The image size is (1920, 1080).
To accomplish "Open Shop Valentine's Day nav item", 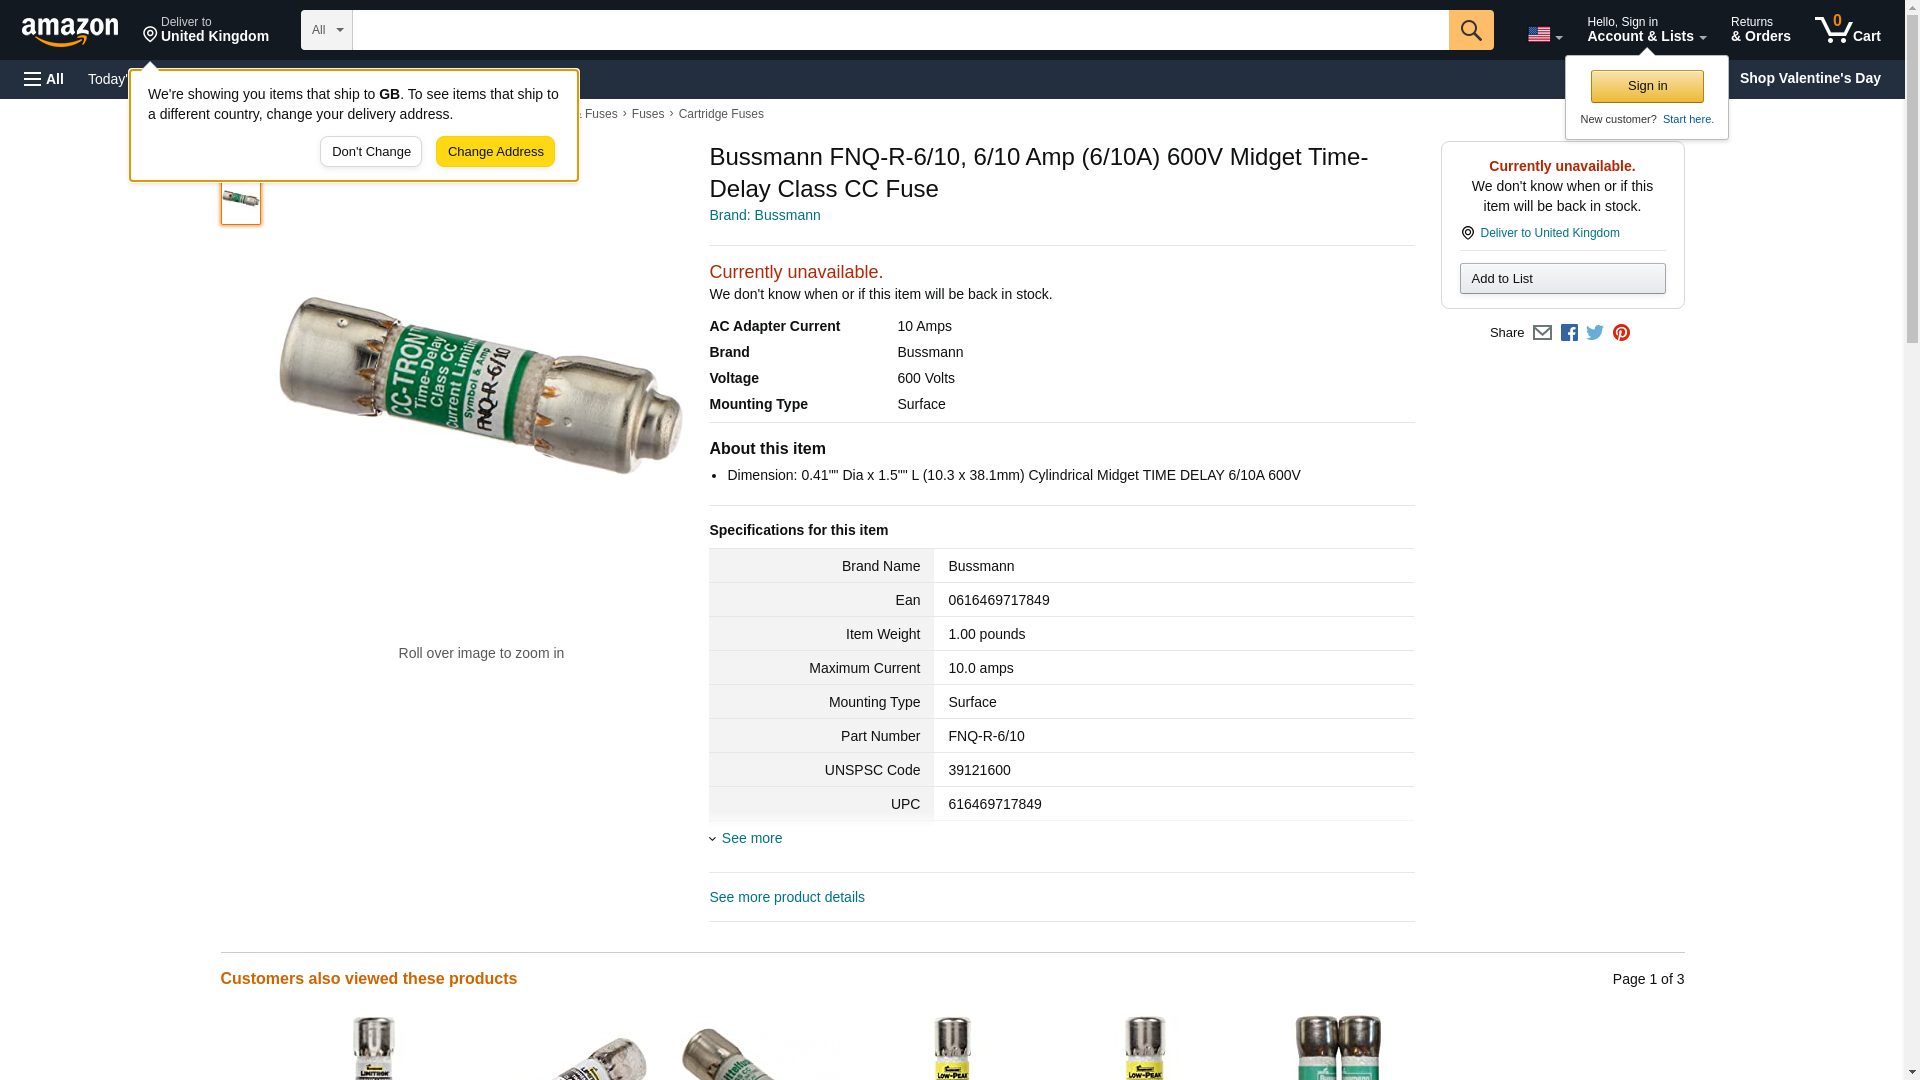I will coord(1809,78).
